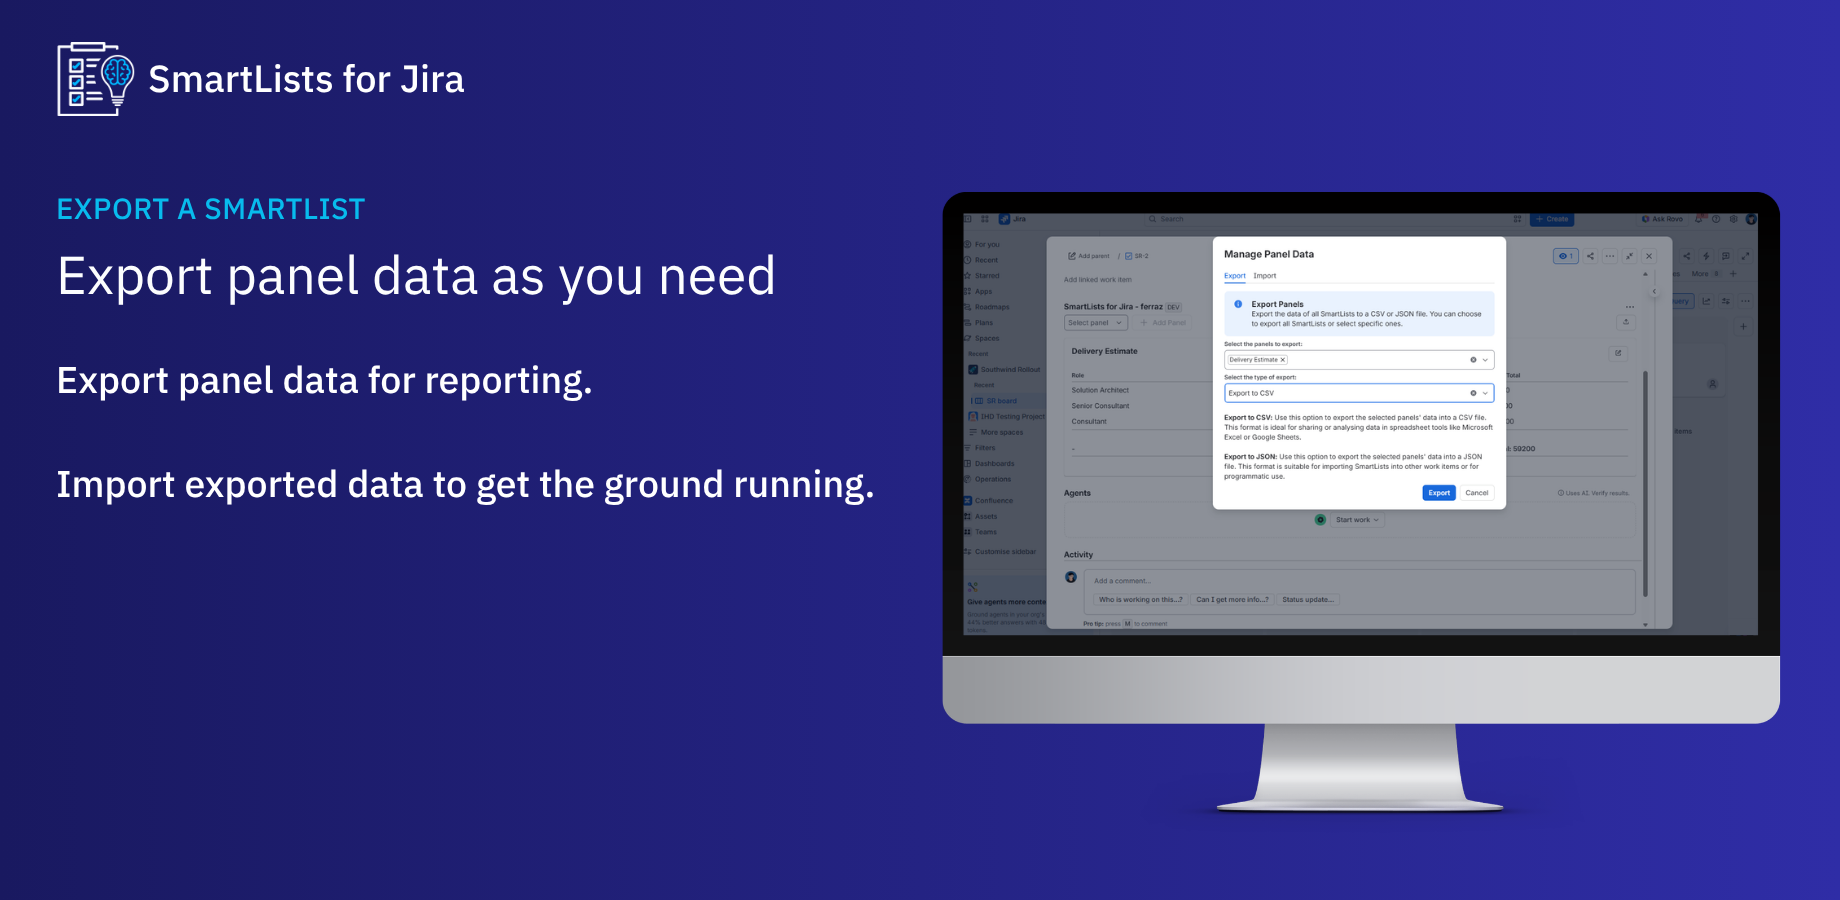The width and height of the screenshot is (1840, 900).
Task: Click the Start work dropdown
Action: pyautogui.click(x=1357, y=520)
